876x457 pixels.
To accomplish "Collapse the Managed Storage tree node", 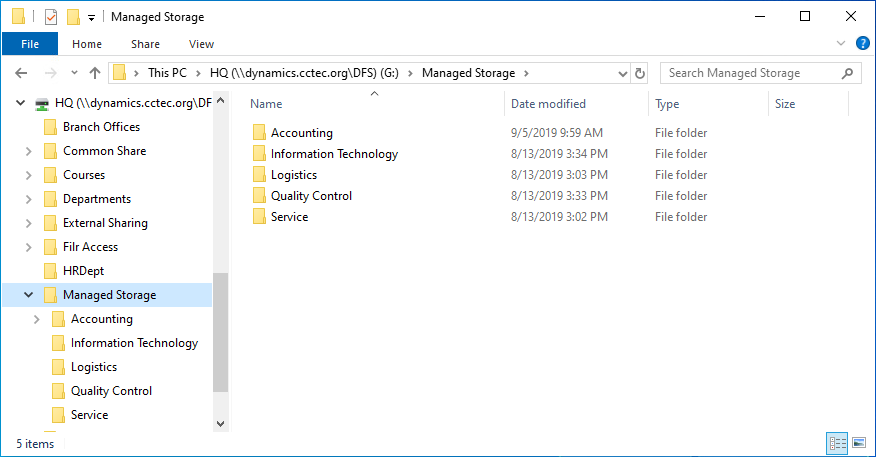I will click(28, 295).
